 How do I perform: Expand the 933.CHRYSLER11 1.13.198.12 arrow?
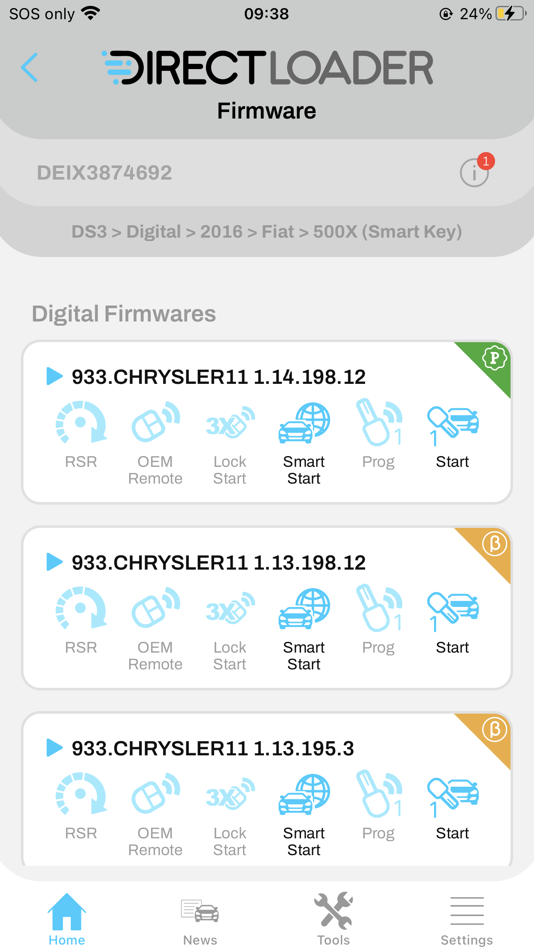point(55,562)
